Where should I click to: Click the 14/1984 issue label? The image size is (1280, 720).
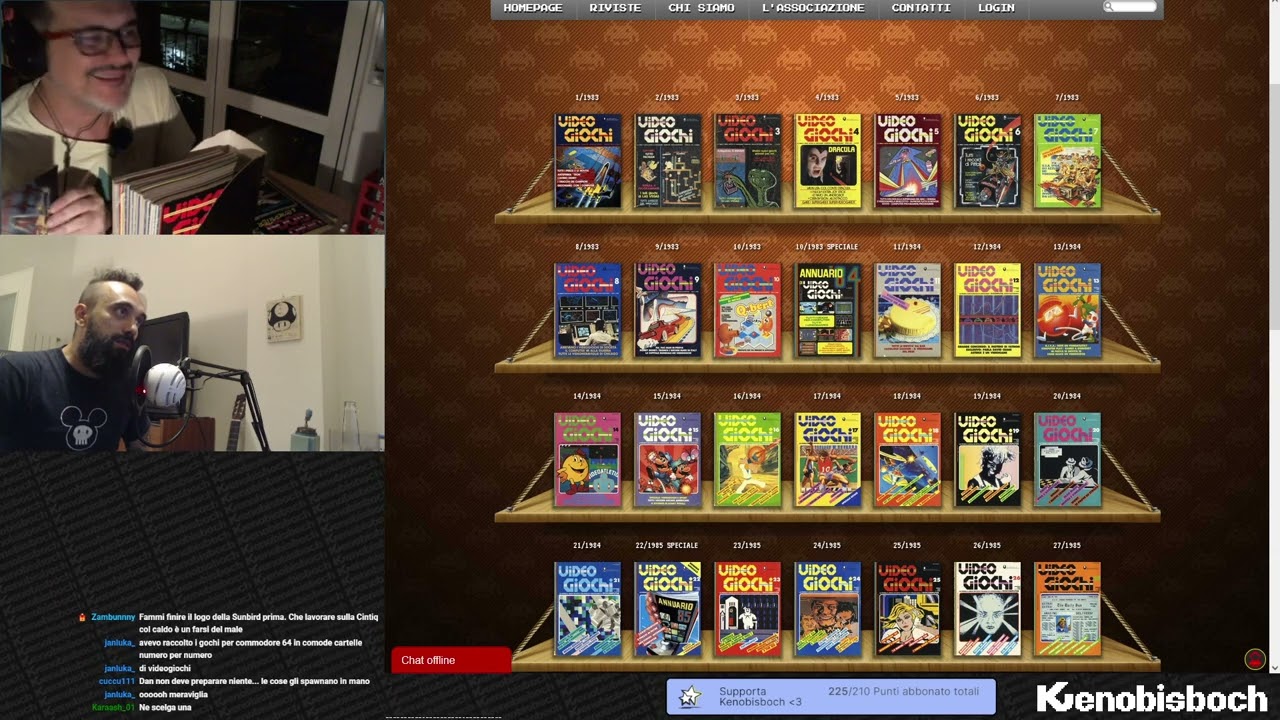(587, 397)
